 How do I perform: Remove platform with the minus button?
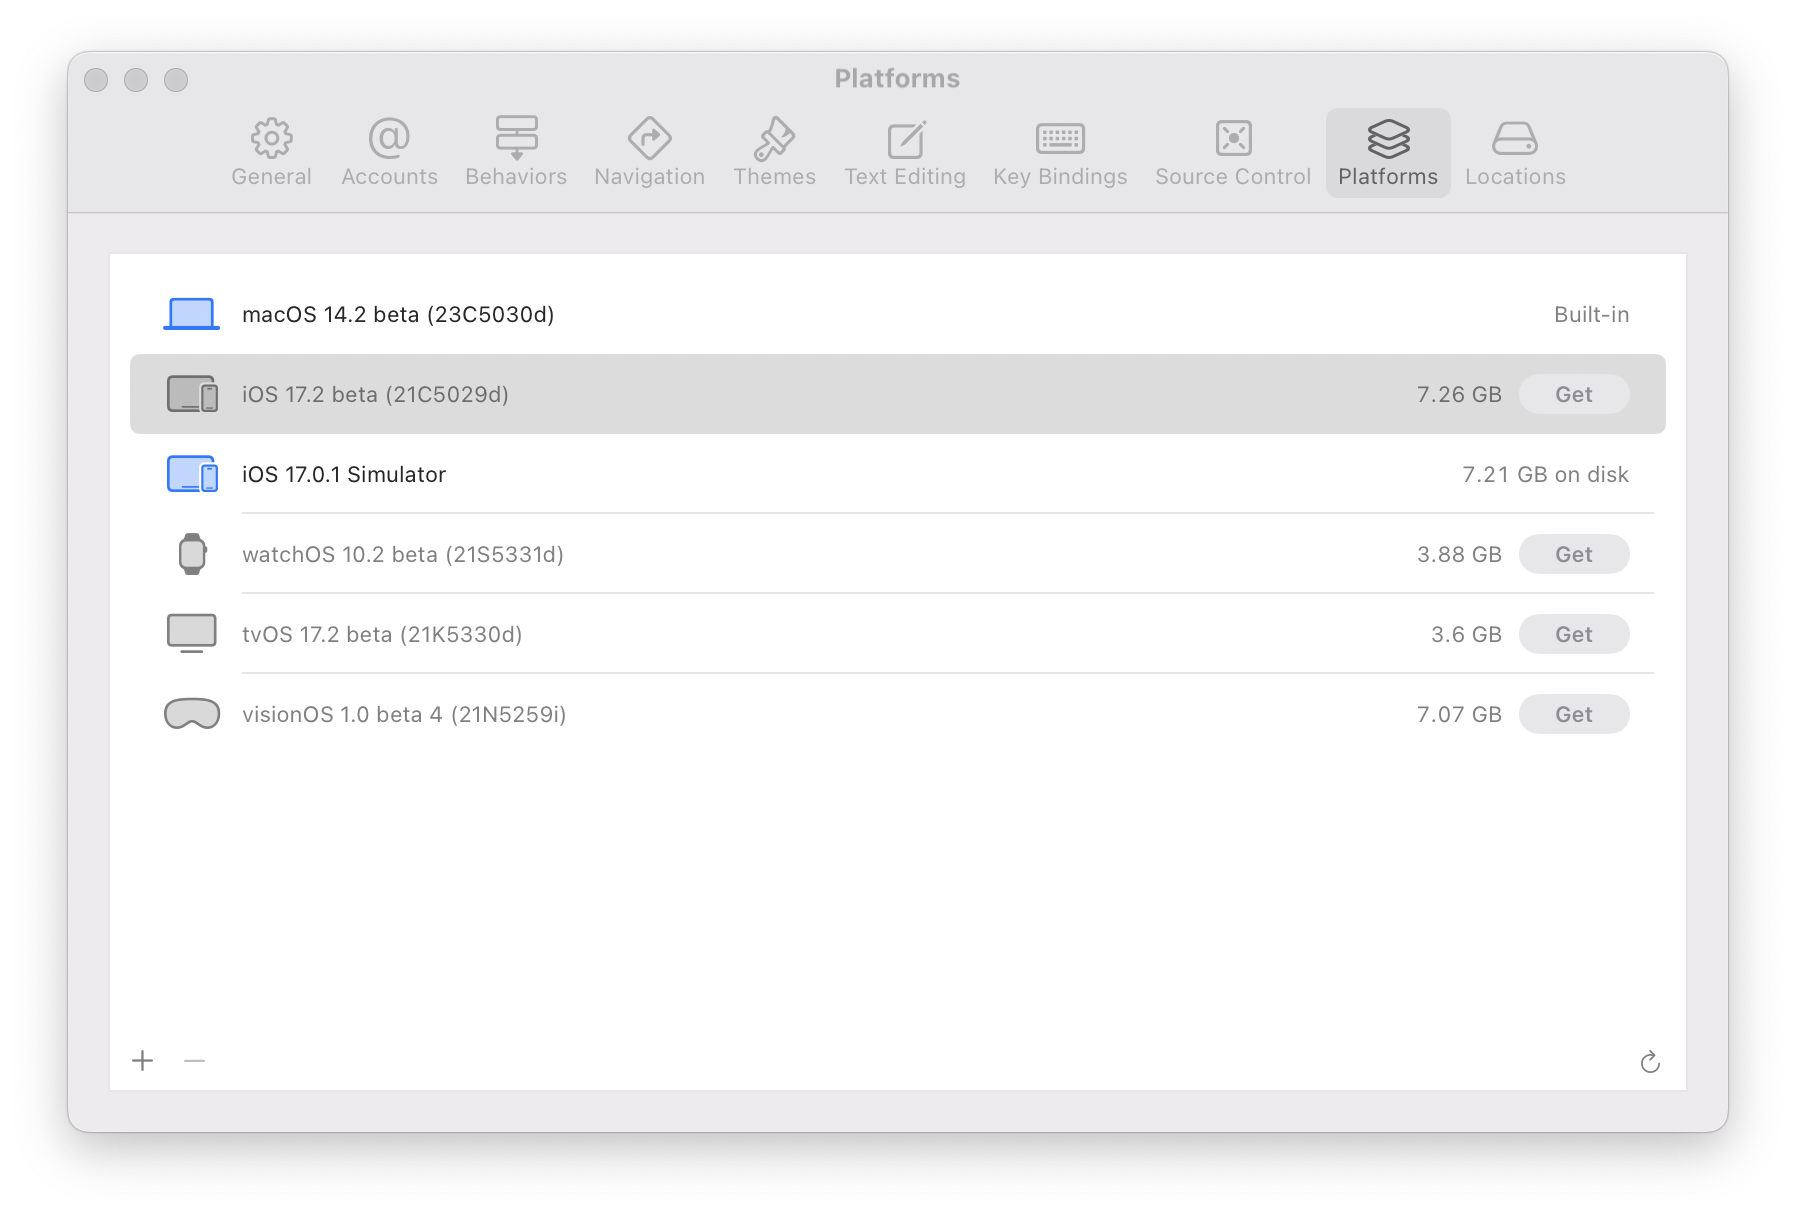(x=194, y=1060)
